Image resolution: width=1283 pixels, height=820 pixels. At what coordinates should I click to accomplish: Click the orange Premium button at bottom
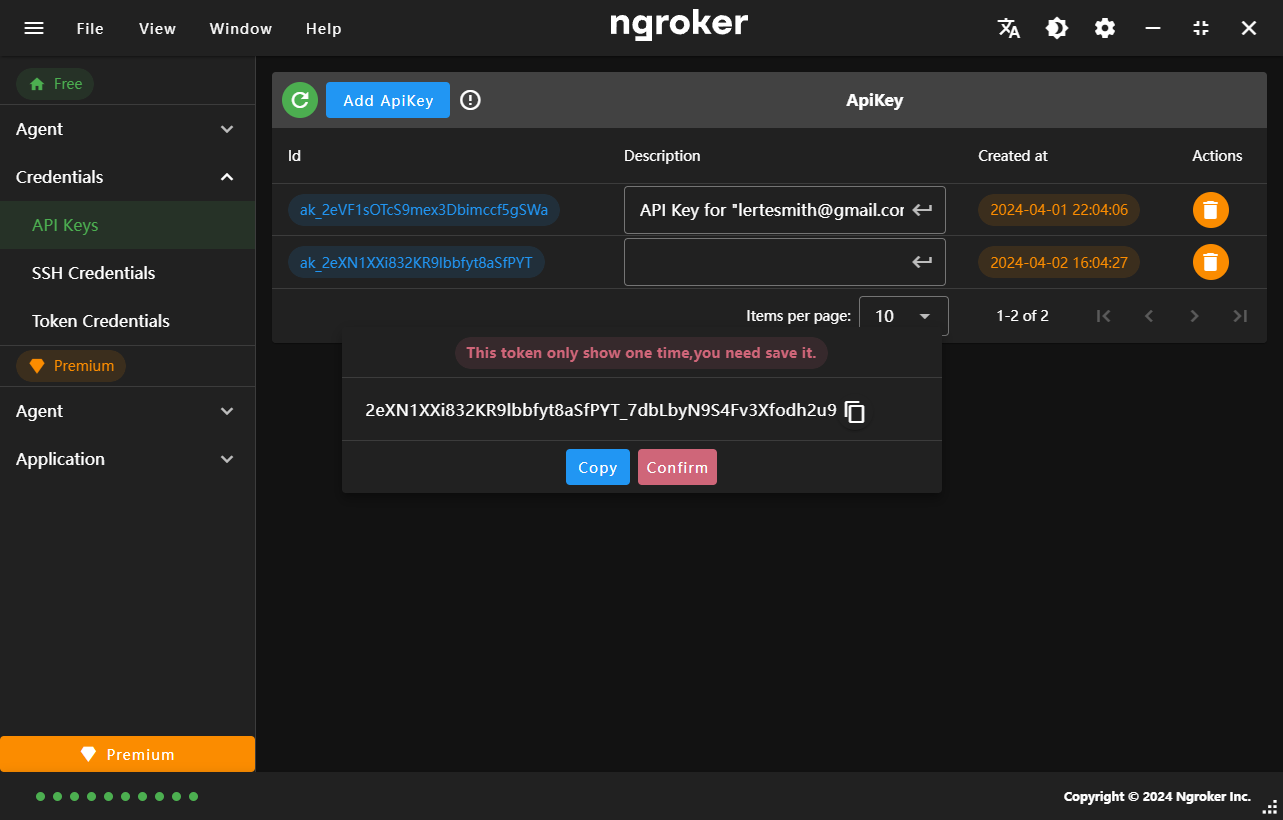coord(128,754)
